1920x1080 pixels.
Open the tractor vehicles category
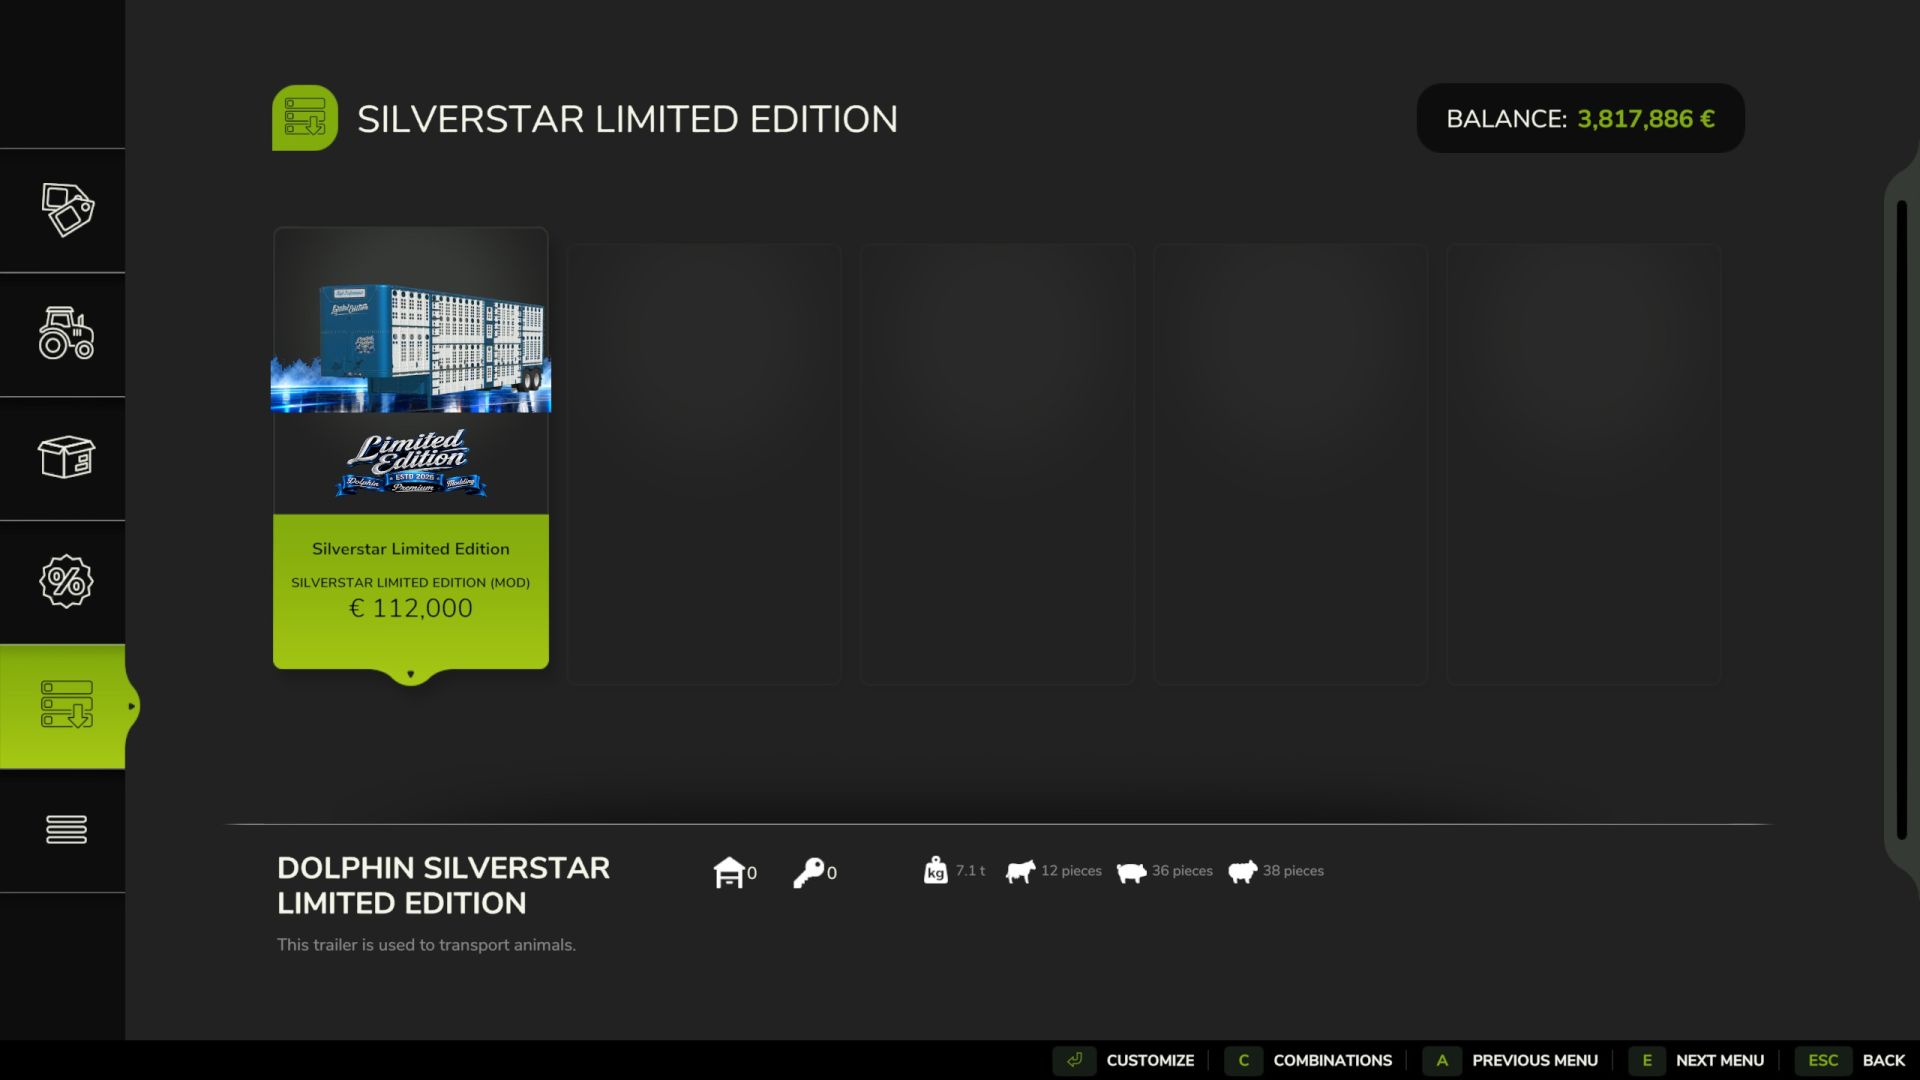tap(66, 333)
